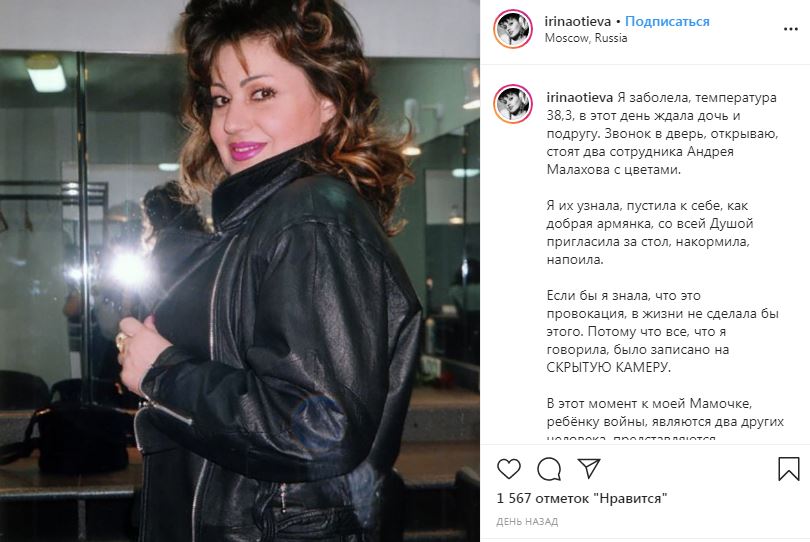
Task: Click the black leather jacket in the photo
Action: coord(279,351)
